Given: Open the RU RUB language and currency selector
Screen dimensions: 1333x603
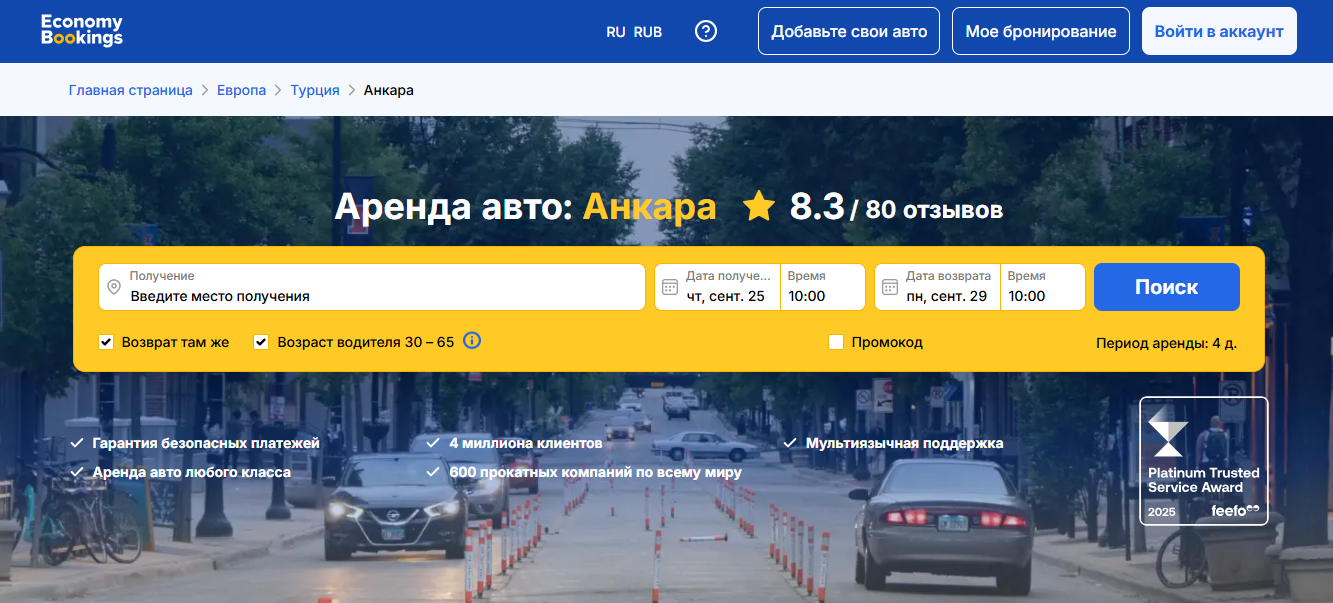Looking at the screenshot, I should 634,31.
